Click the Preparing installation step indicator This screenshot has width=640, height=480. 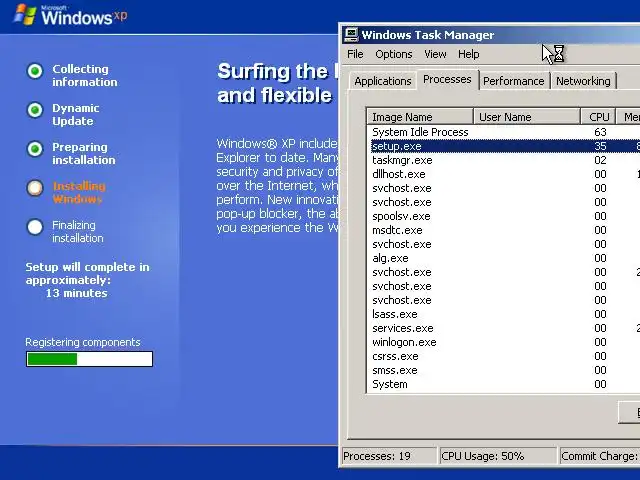coord(35,149)
